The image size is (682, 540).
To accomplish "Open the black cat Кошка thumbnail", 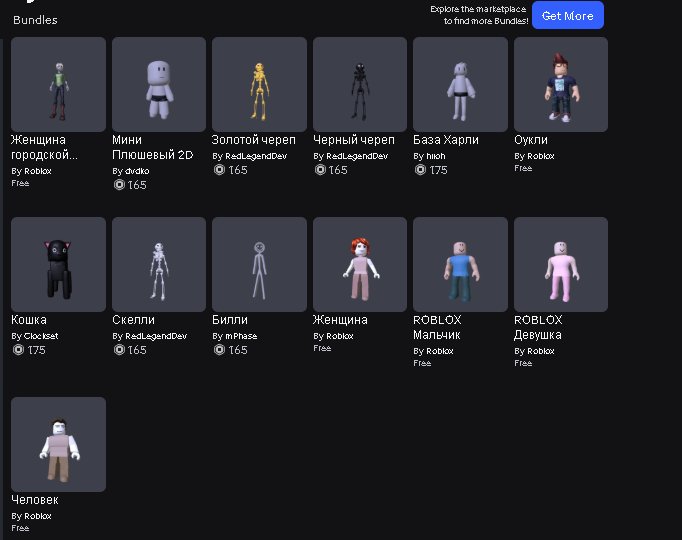I will tap(58, 264).
